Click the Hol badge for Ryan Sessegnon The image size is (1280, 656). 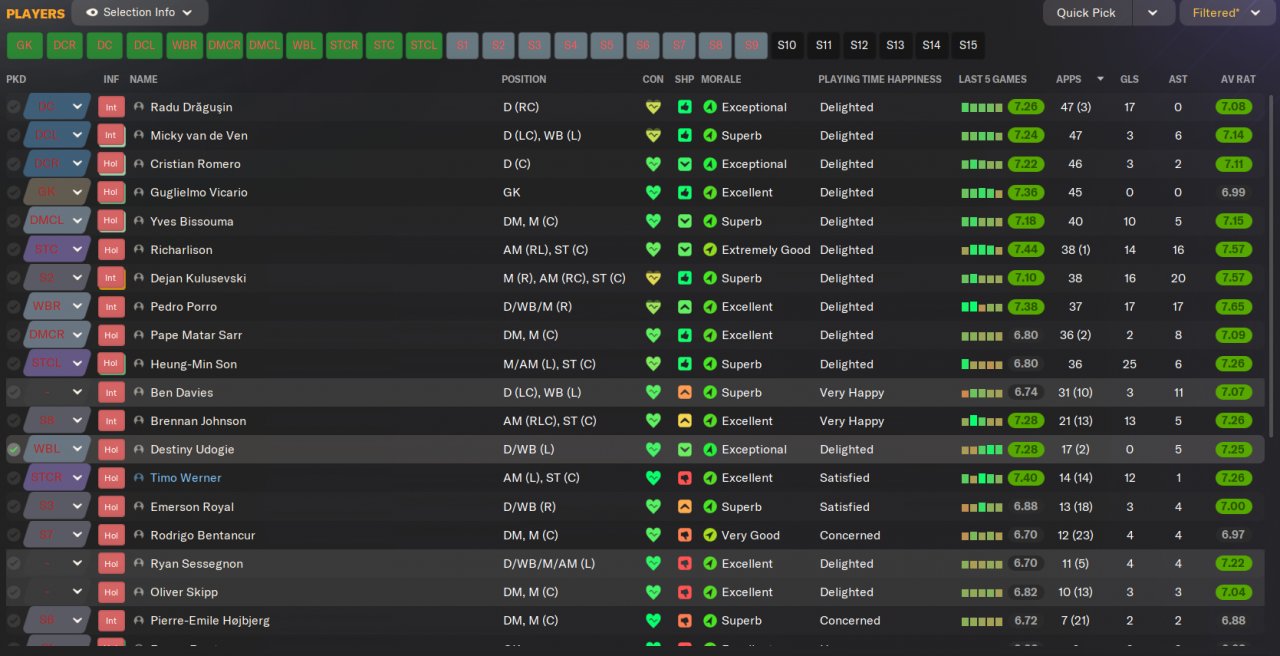pos(111,563)
